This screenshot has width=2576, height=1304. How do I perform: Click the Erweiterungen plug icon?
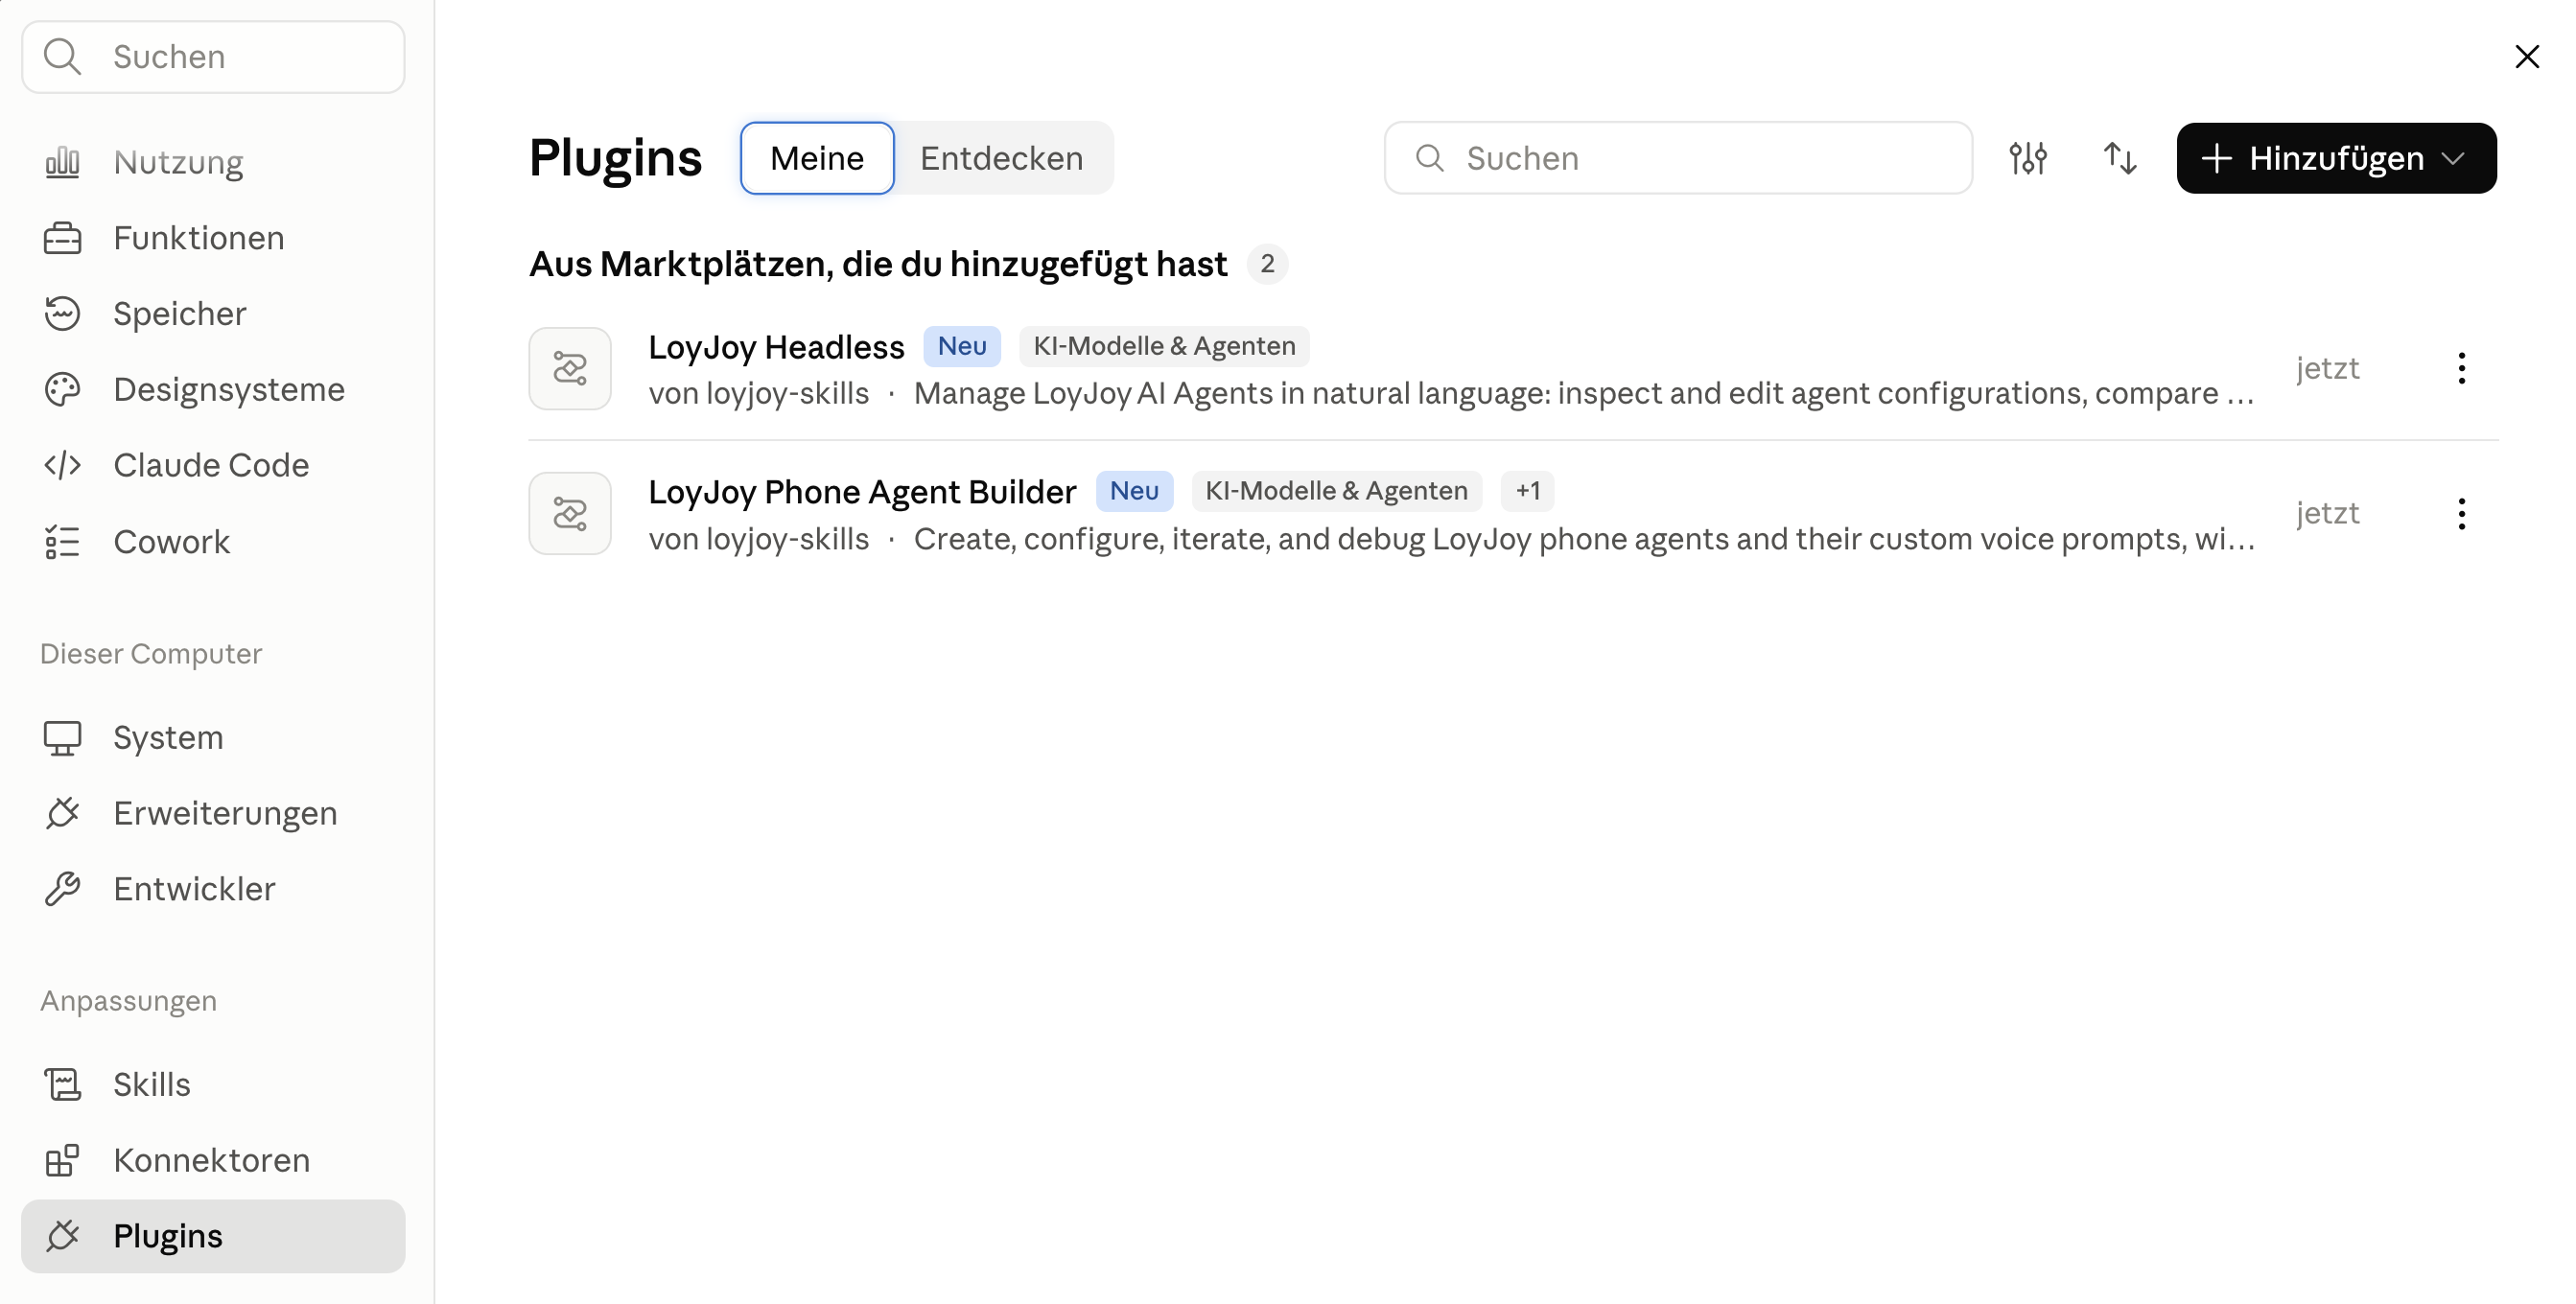[62, 813]
